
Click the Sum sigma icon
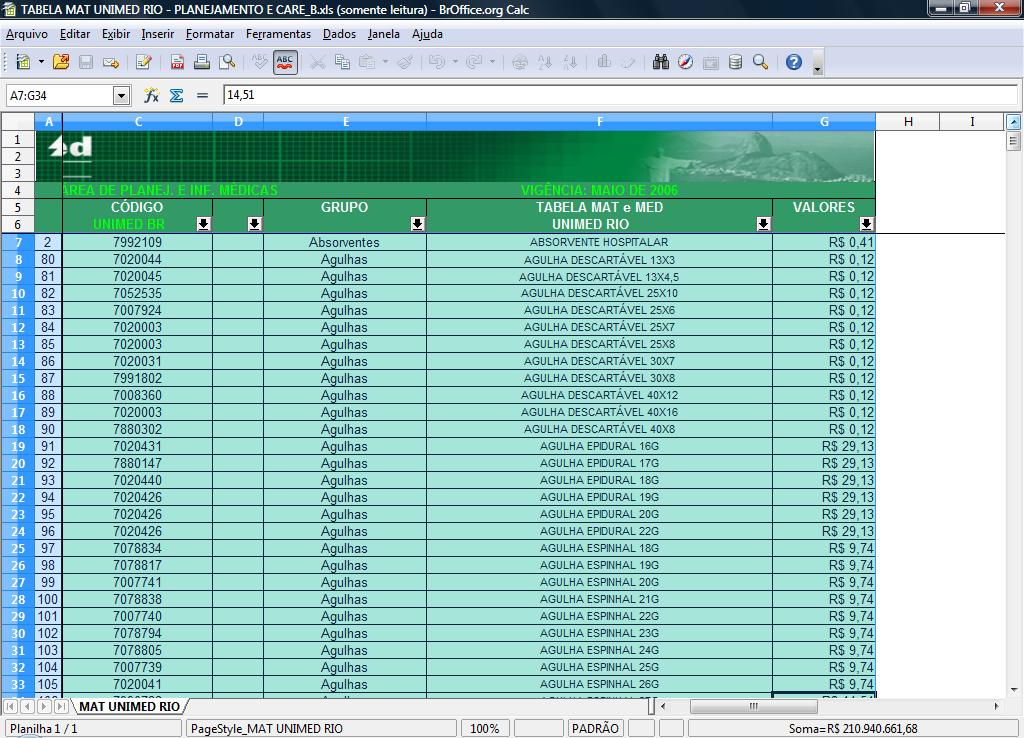point(176,95)
